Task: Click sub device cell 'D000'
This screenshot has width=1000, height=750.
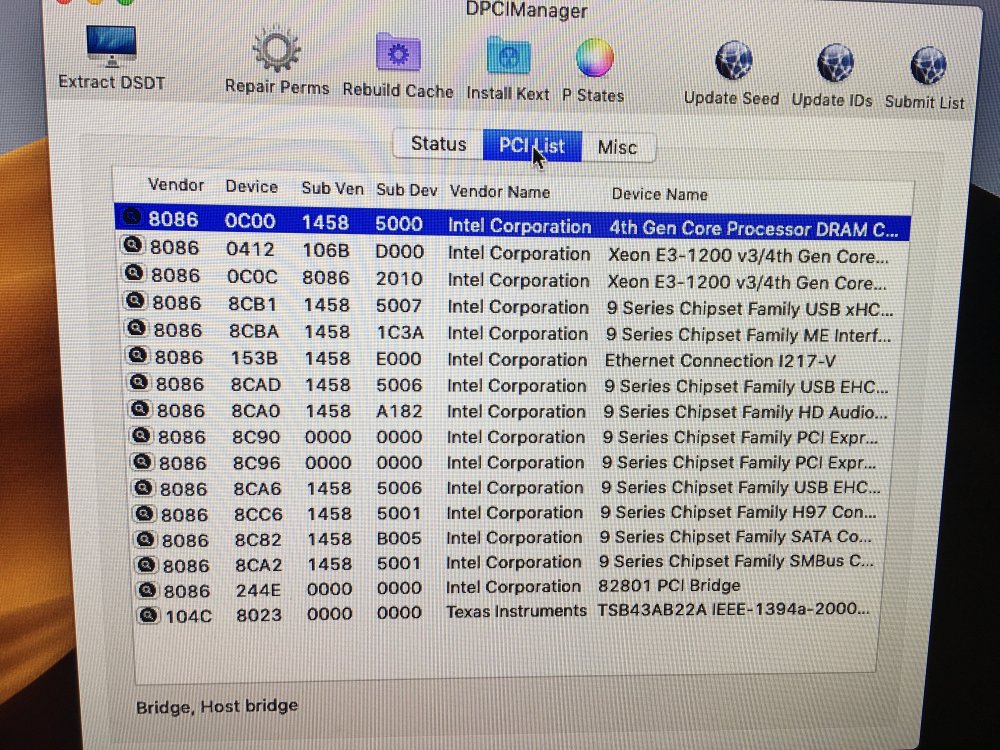Action: 399,252
